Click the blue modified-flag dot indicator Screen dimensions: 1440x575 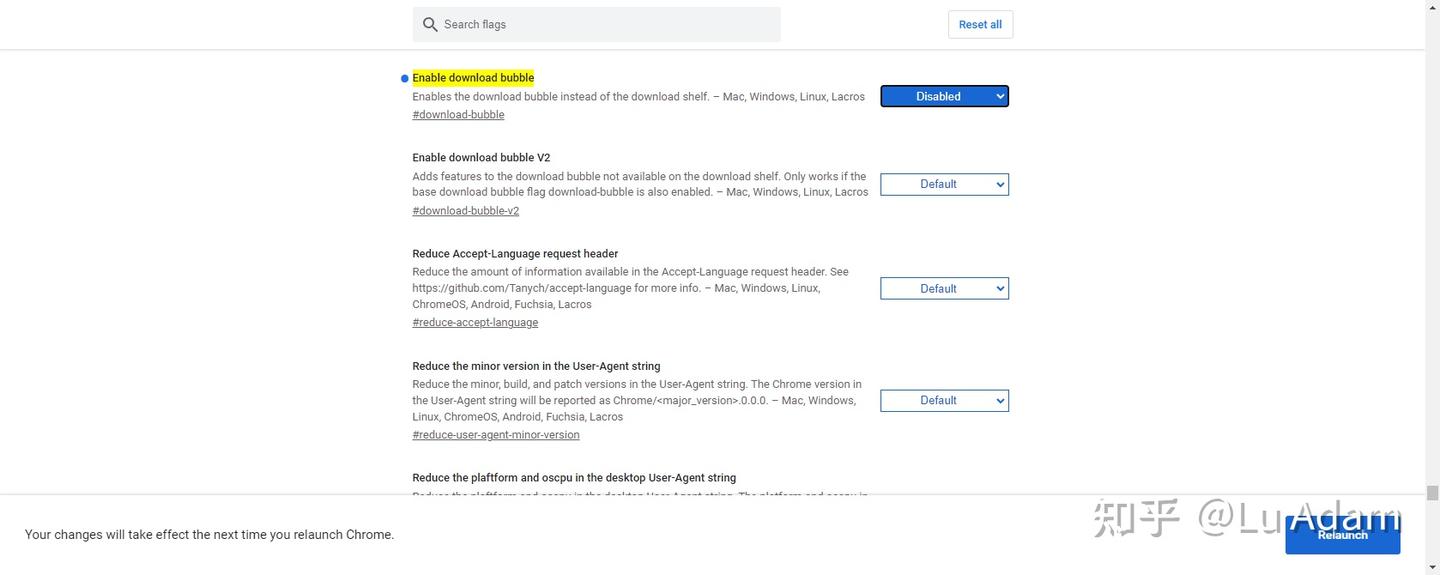coord(405,78)
